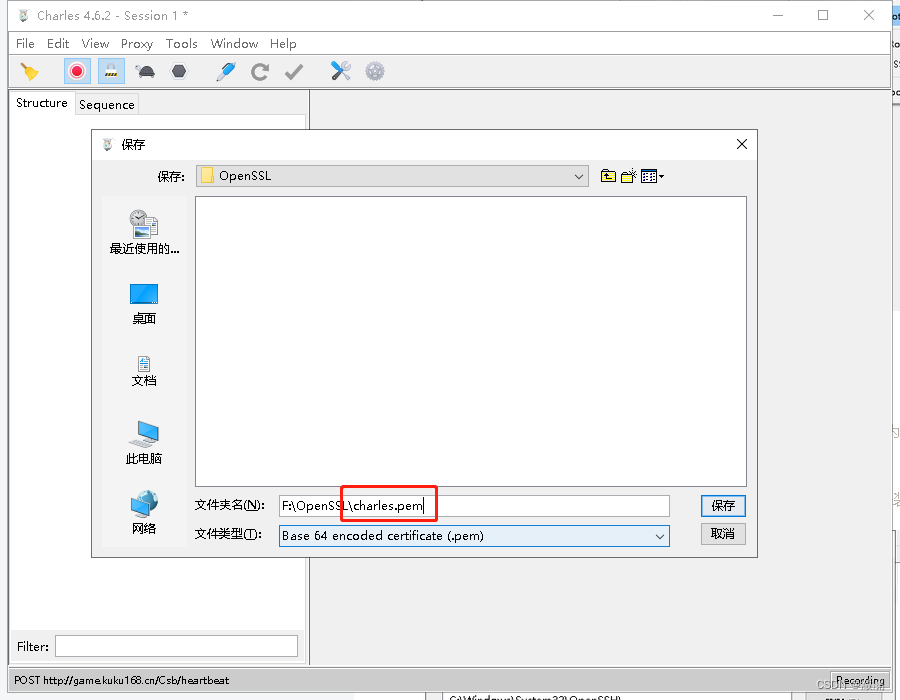Image resolution: width=900 pixels, height=700 pixels.
Task: Click the Save (保存) button
Action: 723,505
